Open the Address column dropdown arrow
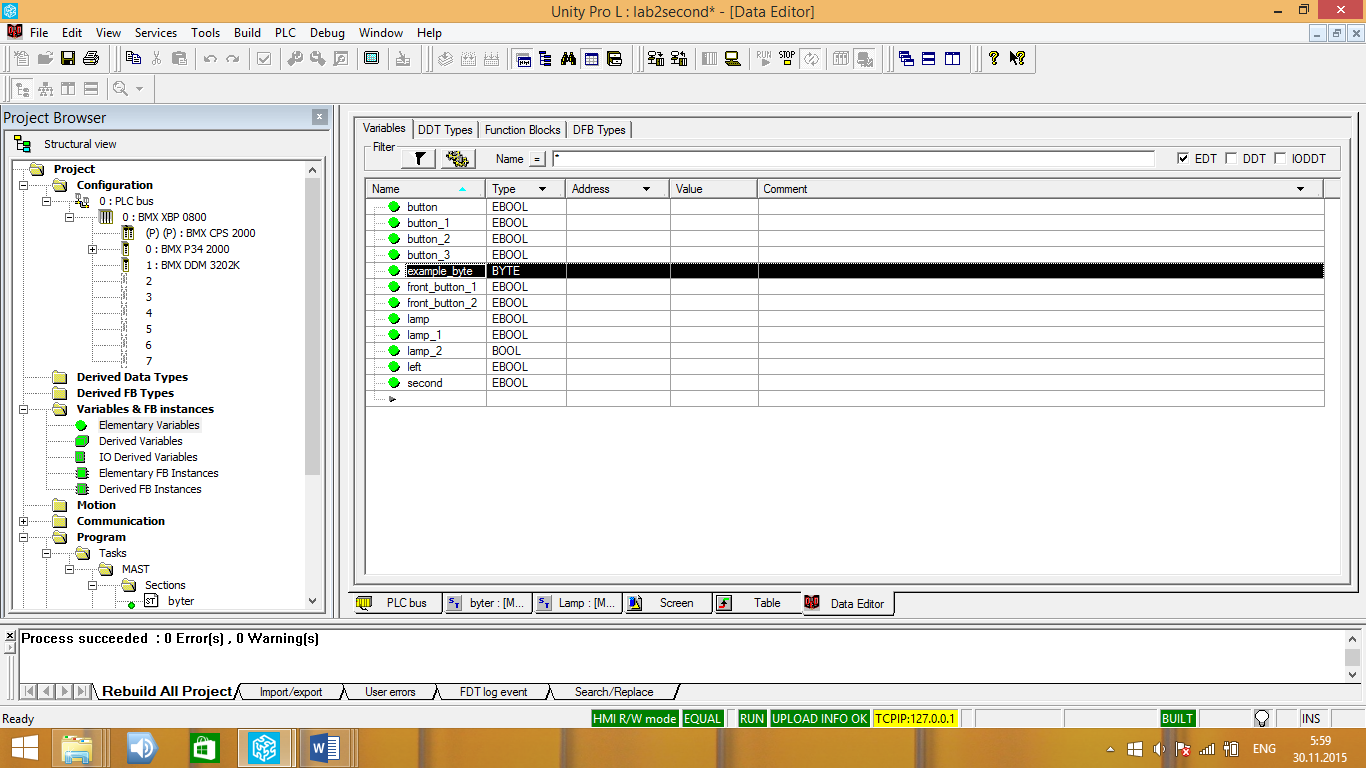 point(646,189)
